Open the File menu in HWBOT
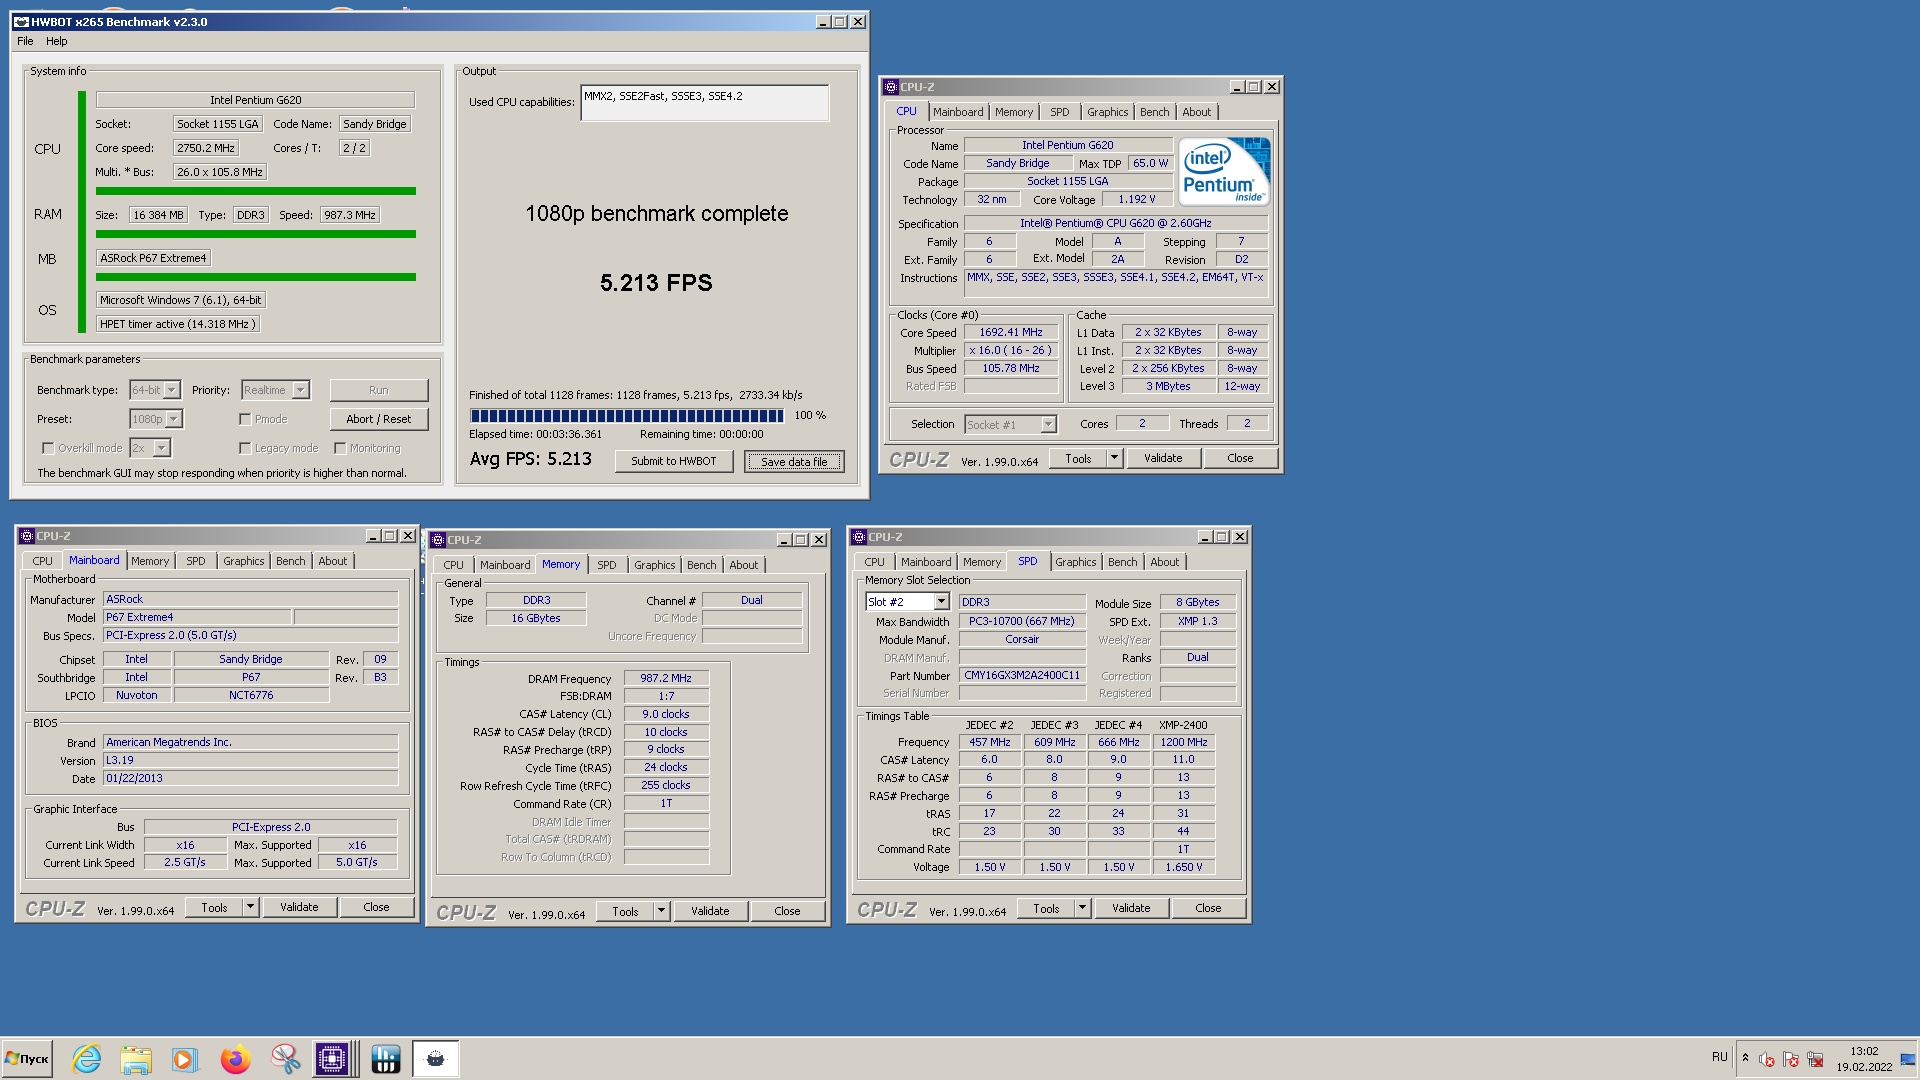Screen dimensions: 1920x1080 [25, 41]
